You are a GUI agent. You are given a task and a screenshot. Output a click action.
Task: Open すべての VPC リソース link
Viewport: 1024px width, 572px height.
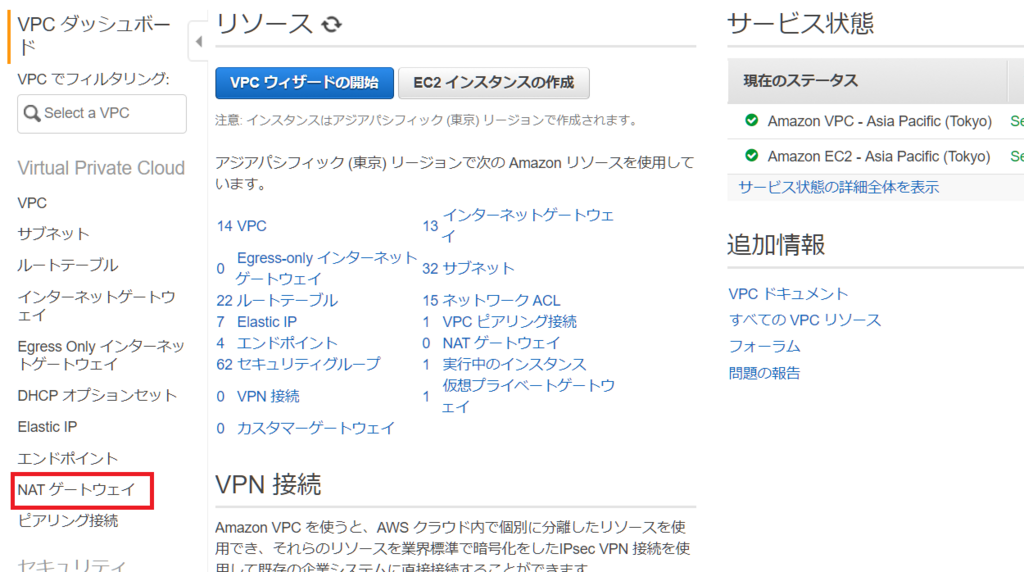pos(805,320)
